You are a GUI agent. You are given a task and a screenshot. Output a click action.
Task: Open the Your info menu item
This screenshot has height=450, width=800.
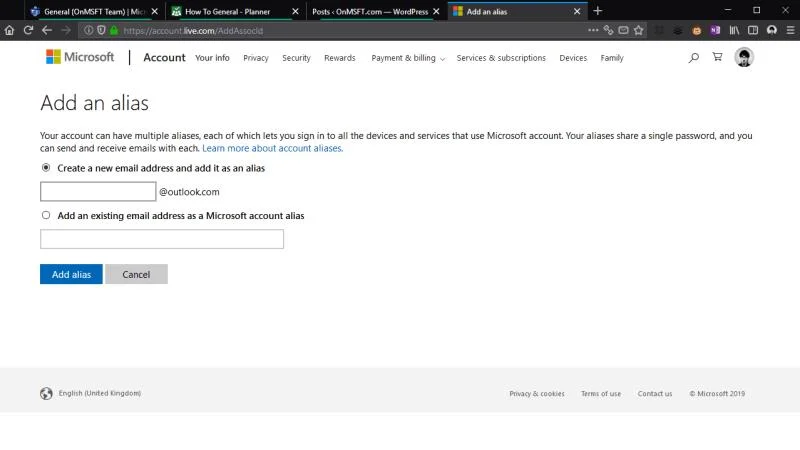click(212, 58)
